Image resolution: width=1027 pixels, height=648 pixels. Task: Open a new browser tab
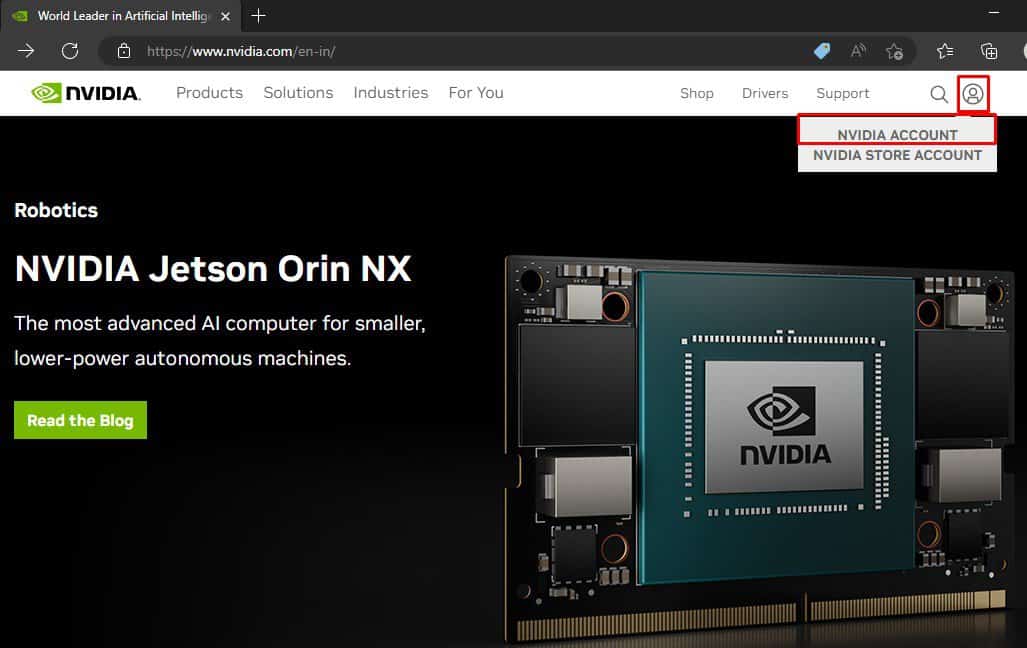[259, 16]
